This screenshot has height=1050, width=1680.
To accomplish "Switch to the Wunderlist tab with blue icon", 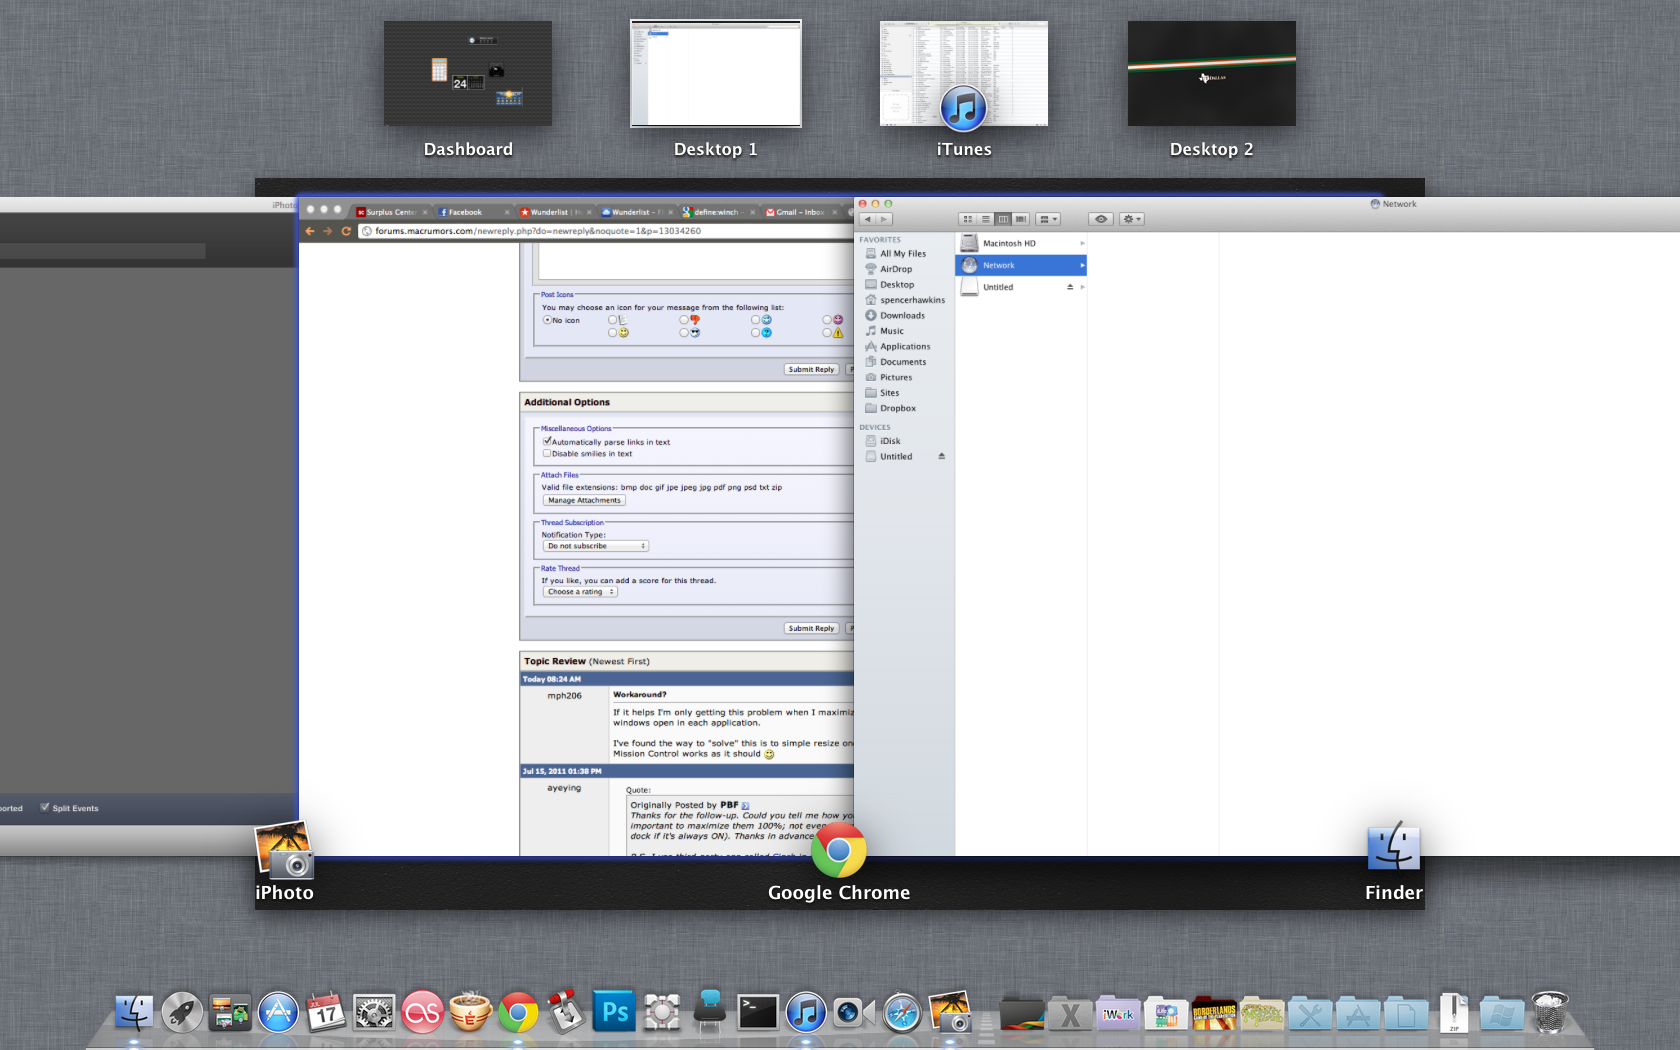I will click(636, 212).
